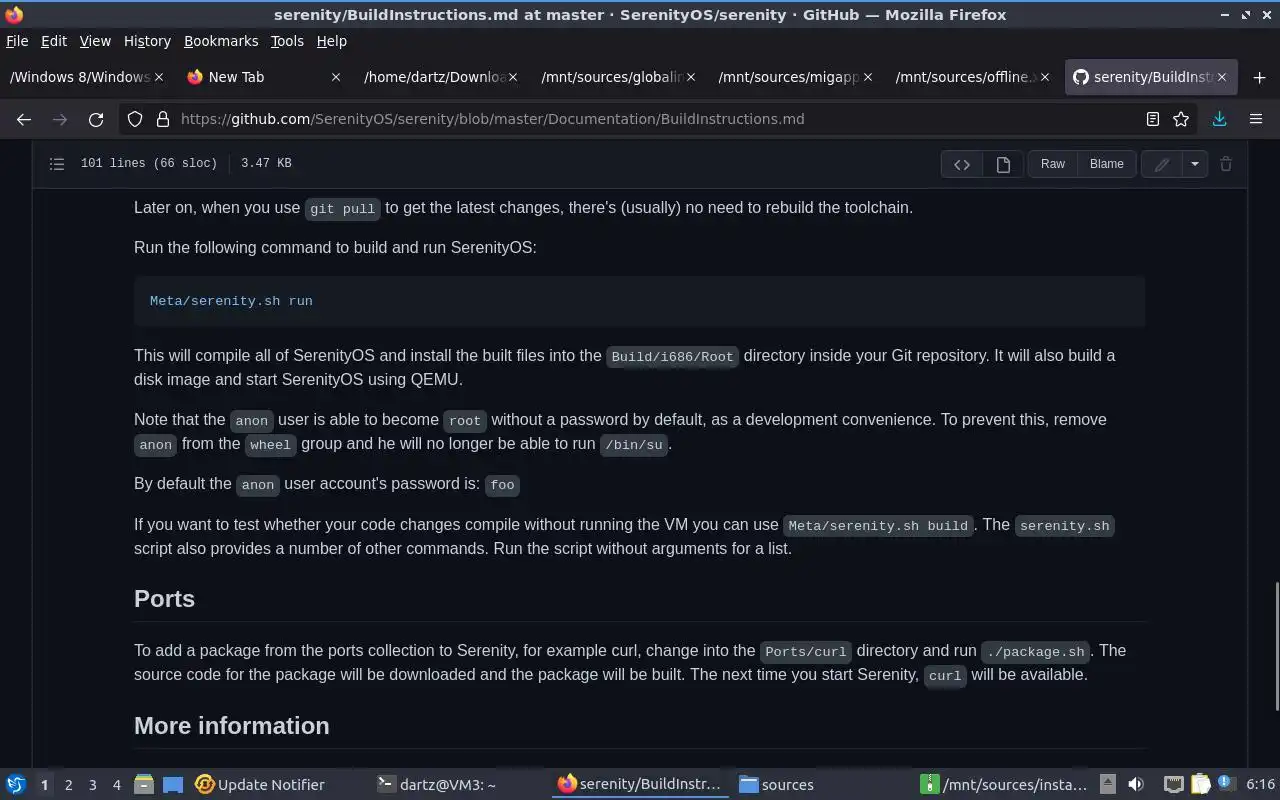The height and width of the screenshot is (800, 1280).
Task: Open the file manager launcher in taskbar
Action: (144, 785)
